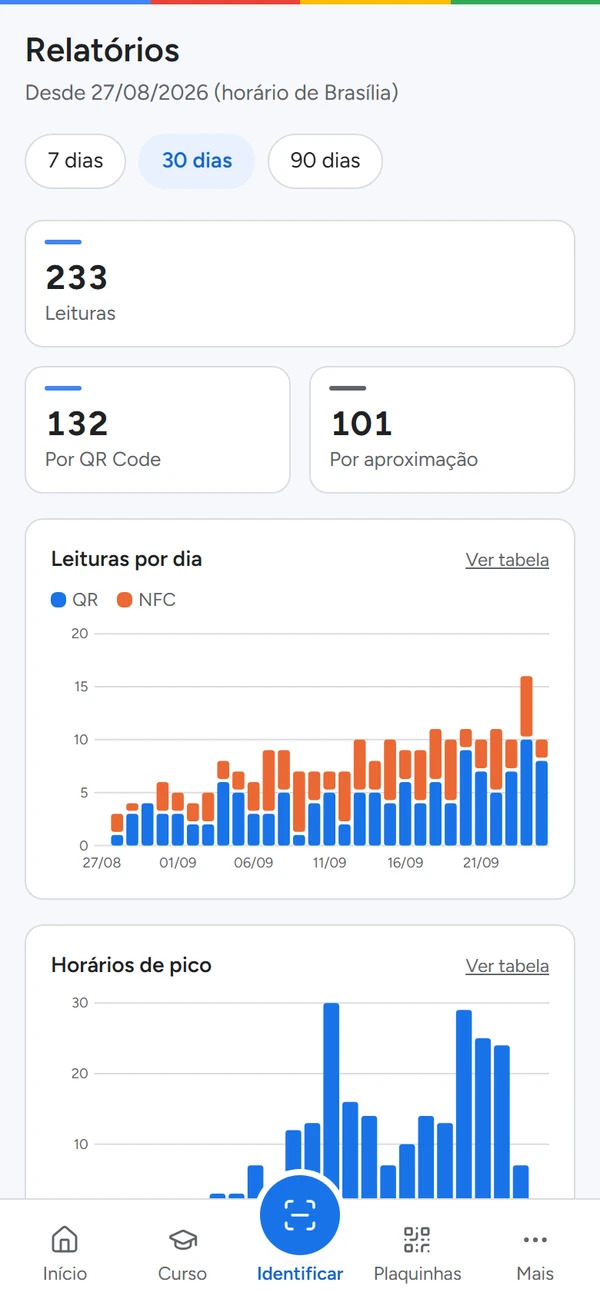Select the 90 dias filter
The image size is (600, 1298).
tap(325, 161)
